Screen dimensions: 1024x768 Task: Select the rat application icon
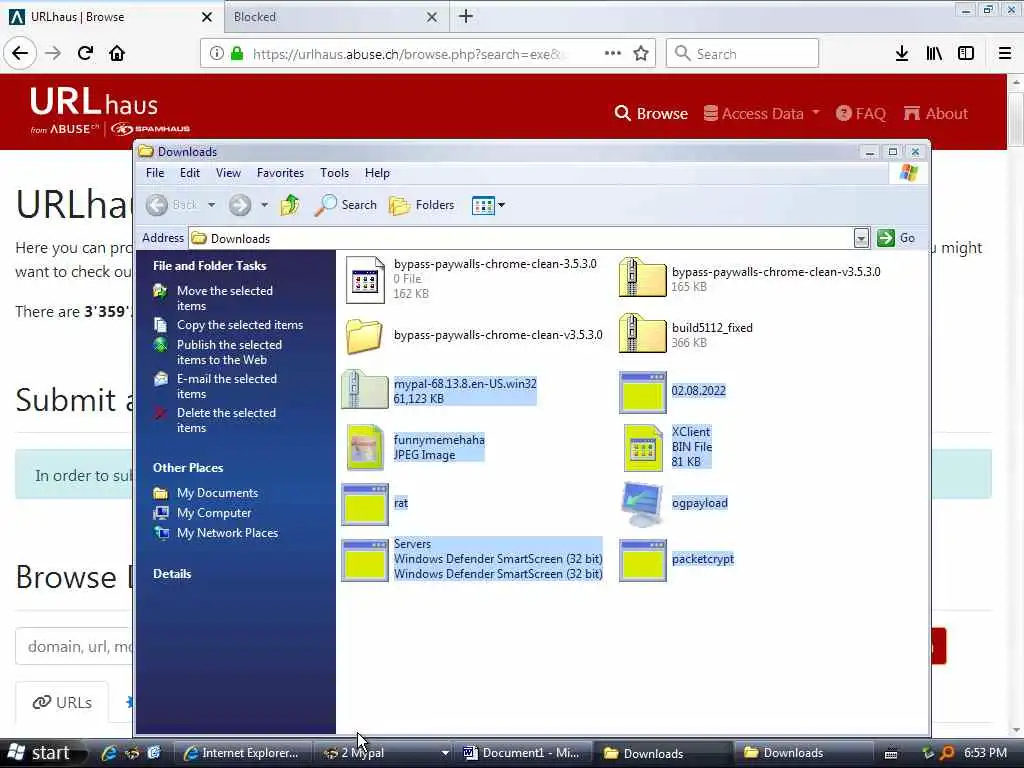(x=365, y=504)
